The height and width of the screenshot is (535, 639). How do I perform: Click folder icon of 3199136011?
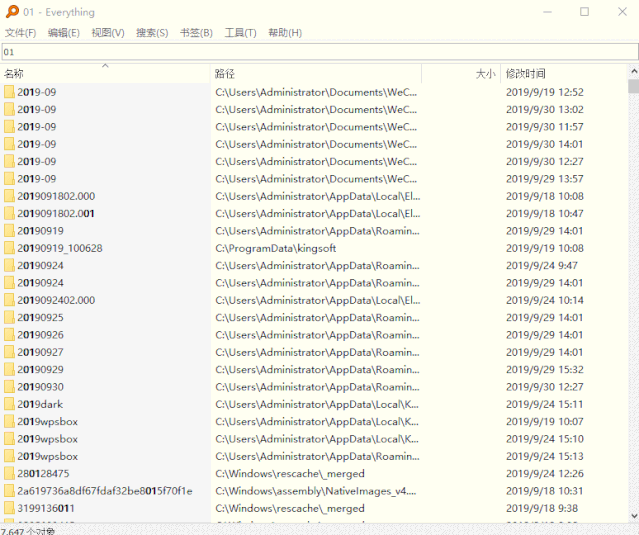[x=9, y=508]
